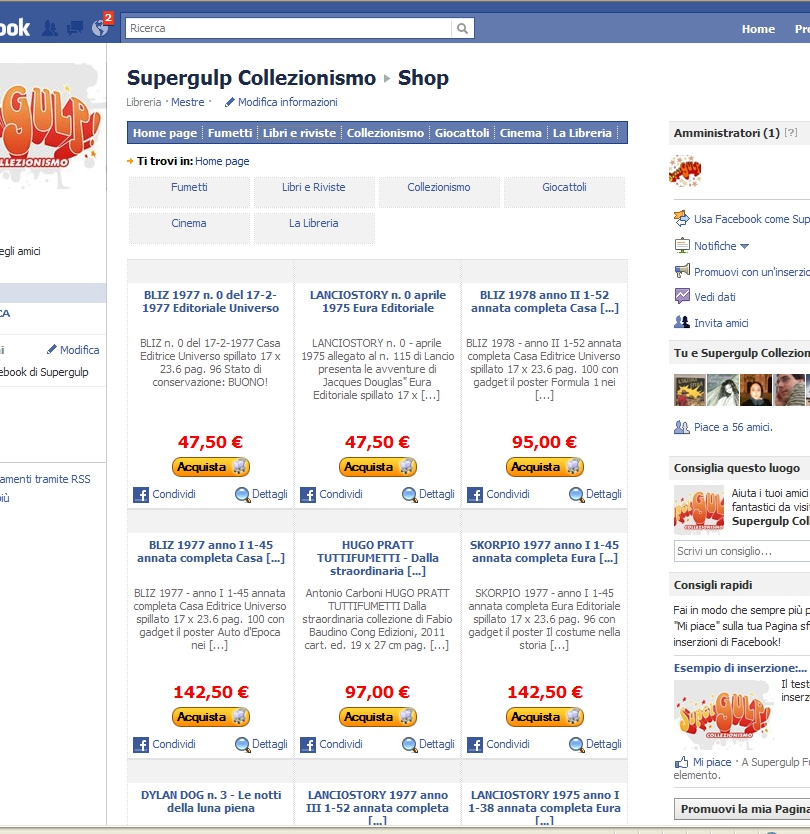The width and height of the screenshot is (810, 834).
Task: Open Libri e riviste in shop menu bar
Action: point(299,133)
